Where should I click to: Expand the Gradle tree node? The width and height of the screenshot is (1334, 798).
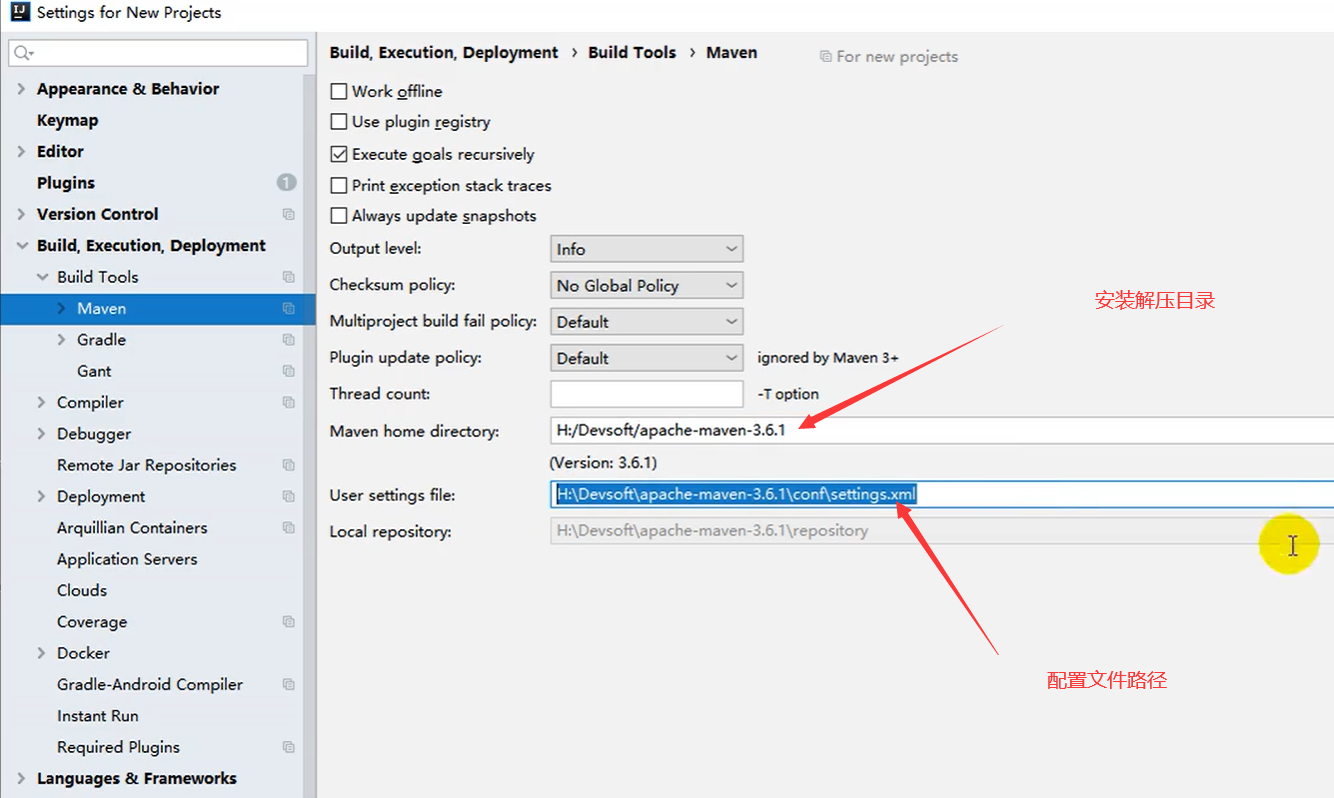coord(62,340)
